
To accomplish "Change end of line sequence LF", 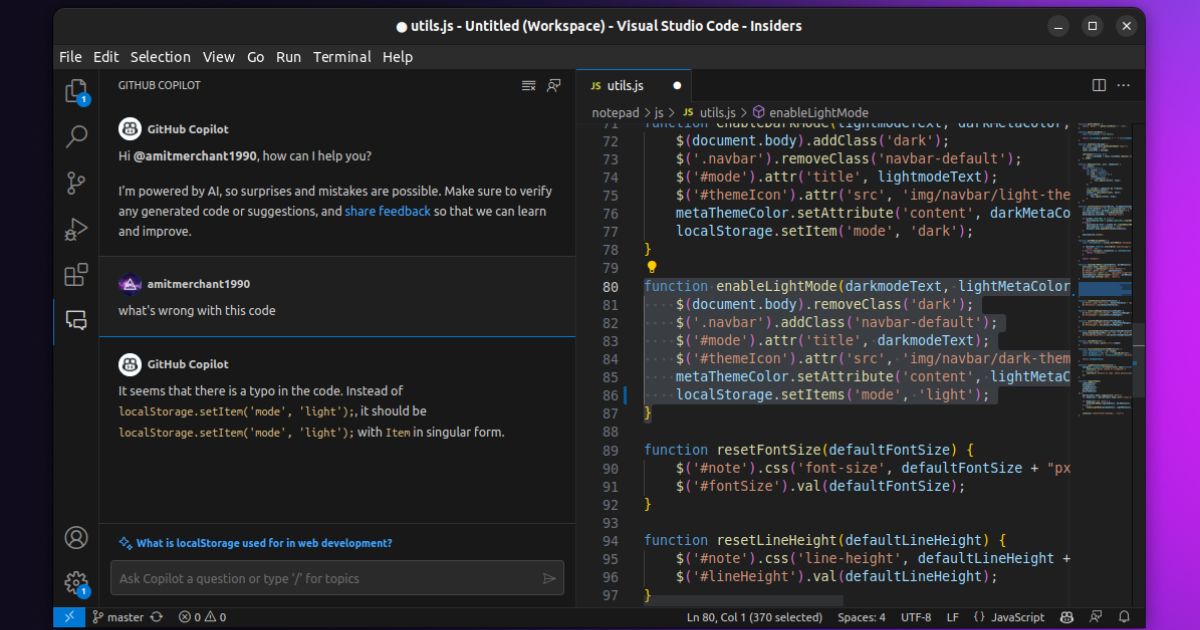I will click(x=952, y=617).
